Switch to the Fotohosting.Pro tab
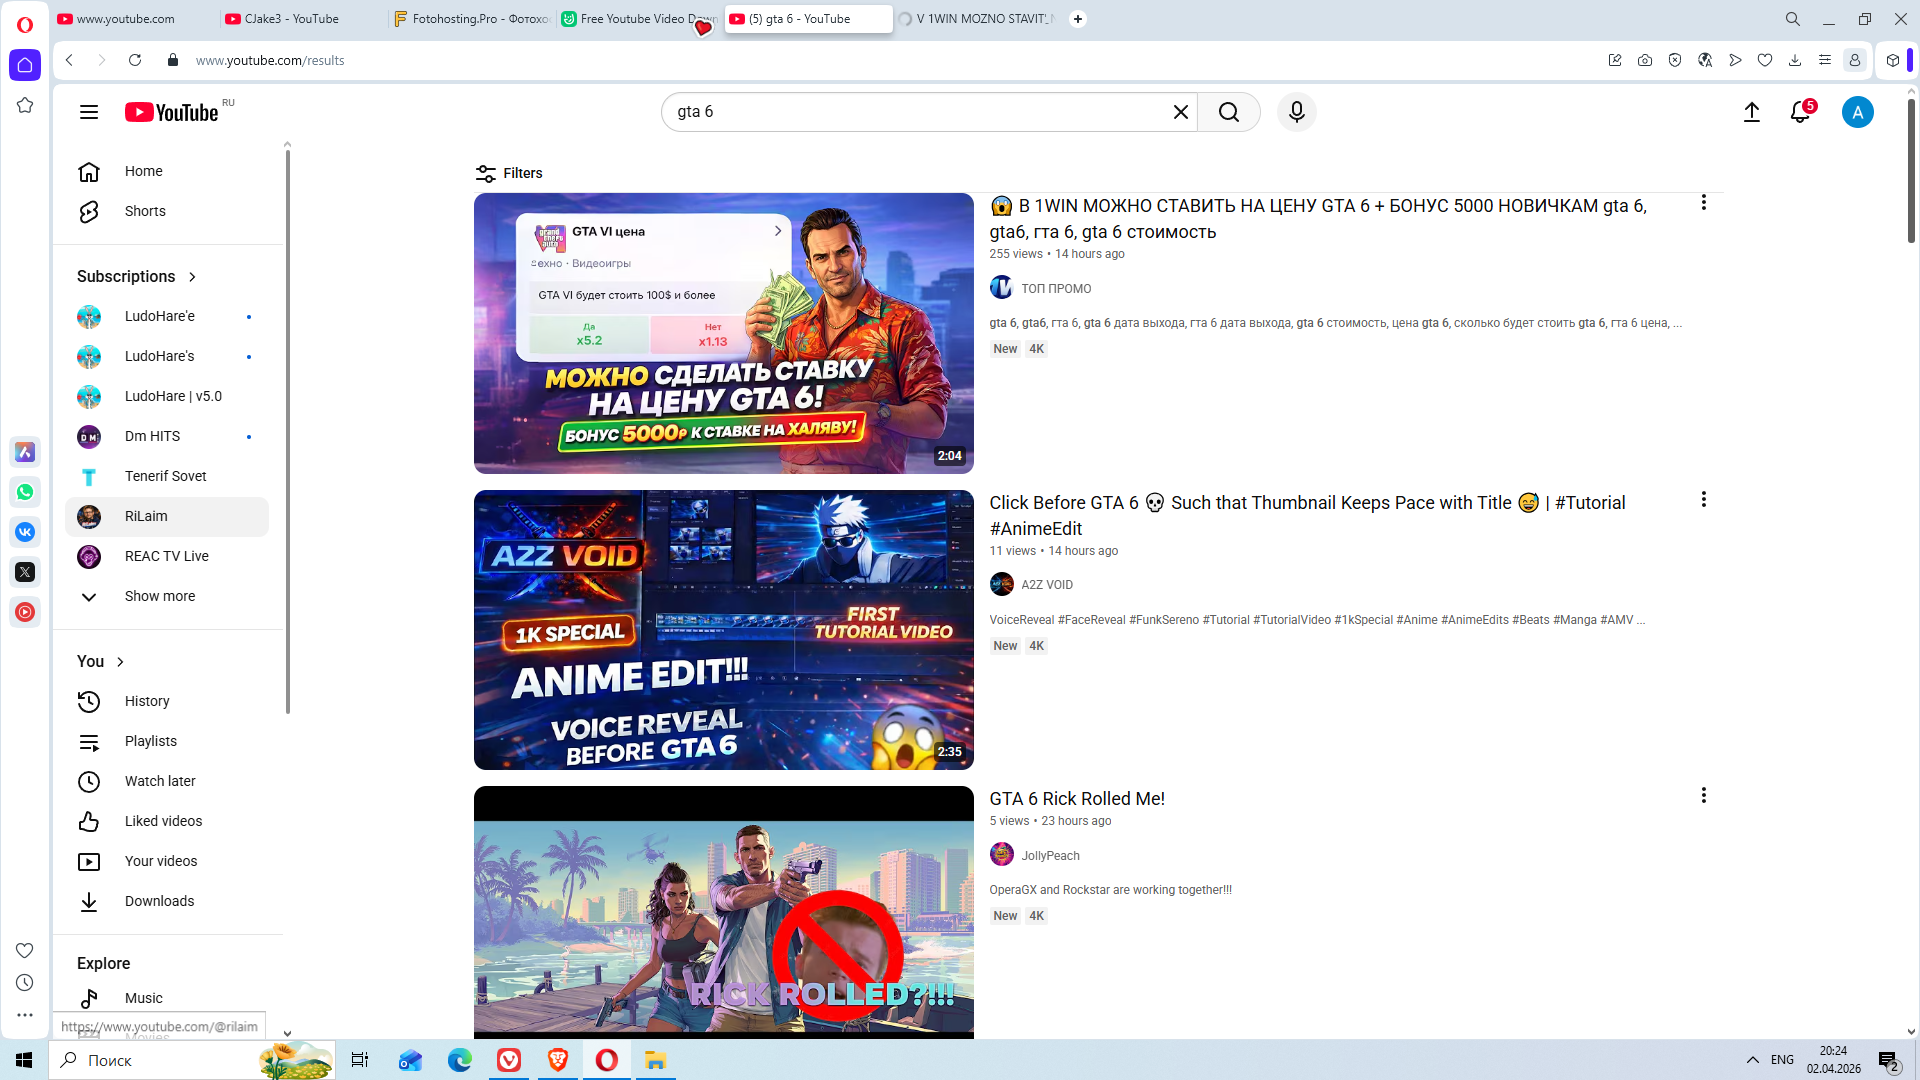This screenshot has height=1080, width=1920. [x=471, y=19]
